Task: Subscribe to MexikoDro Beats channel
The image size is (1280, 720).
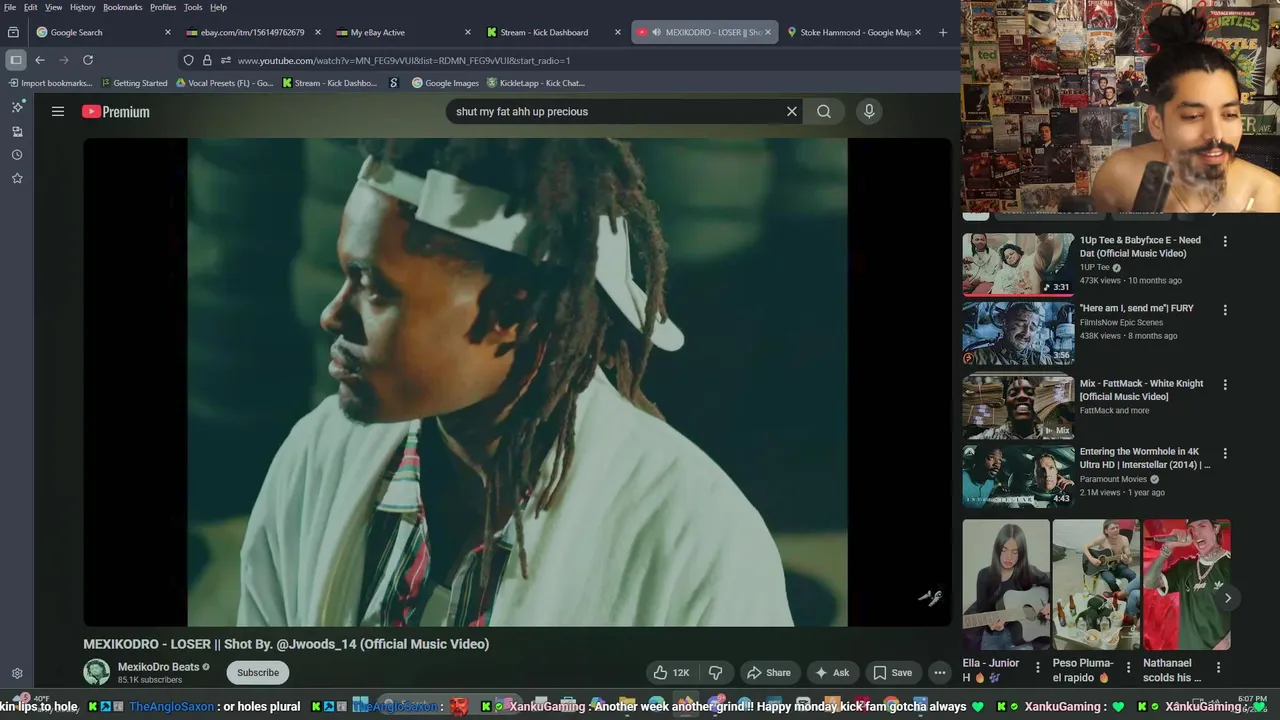Action: (x=258, y=673)
